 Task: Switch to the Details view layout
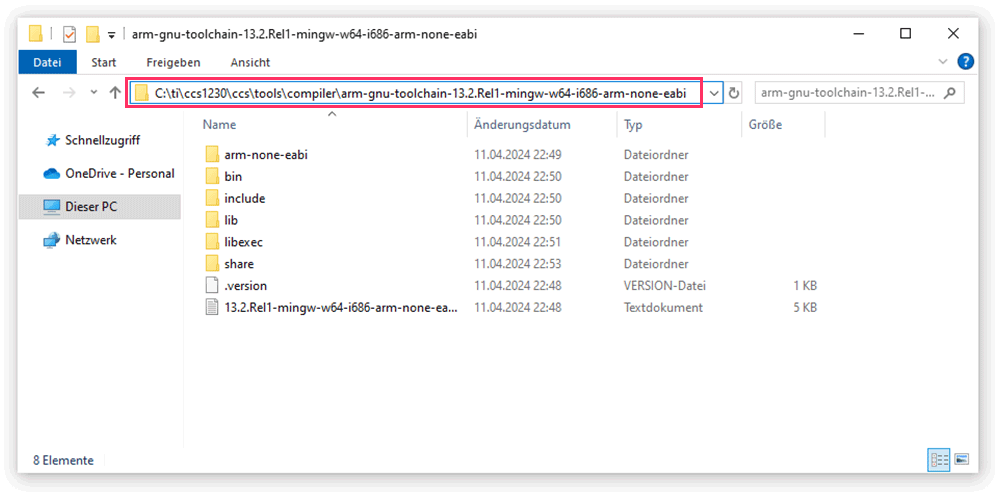pyautogui.click(x=939, y=459)
